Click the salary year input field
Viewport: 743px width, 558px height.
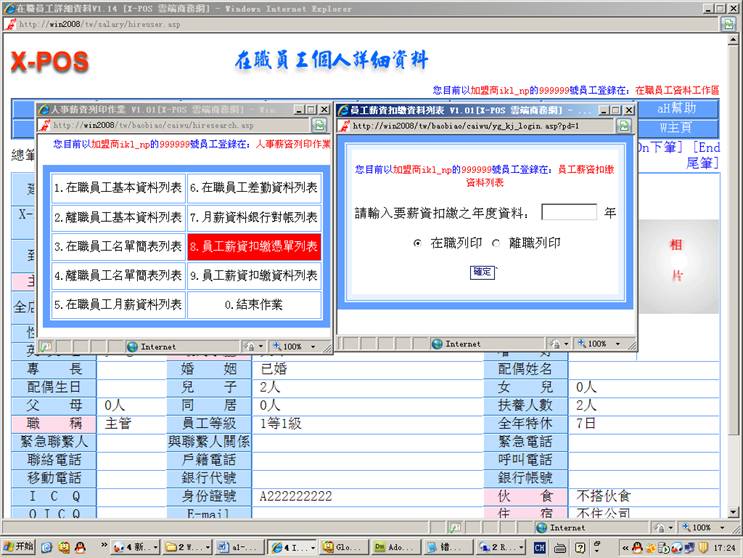[x=569, y=212]
